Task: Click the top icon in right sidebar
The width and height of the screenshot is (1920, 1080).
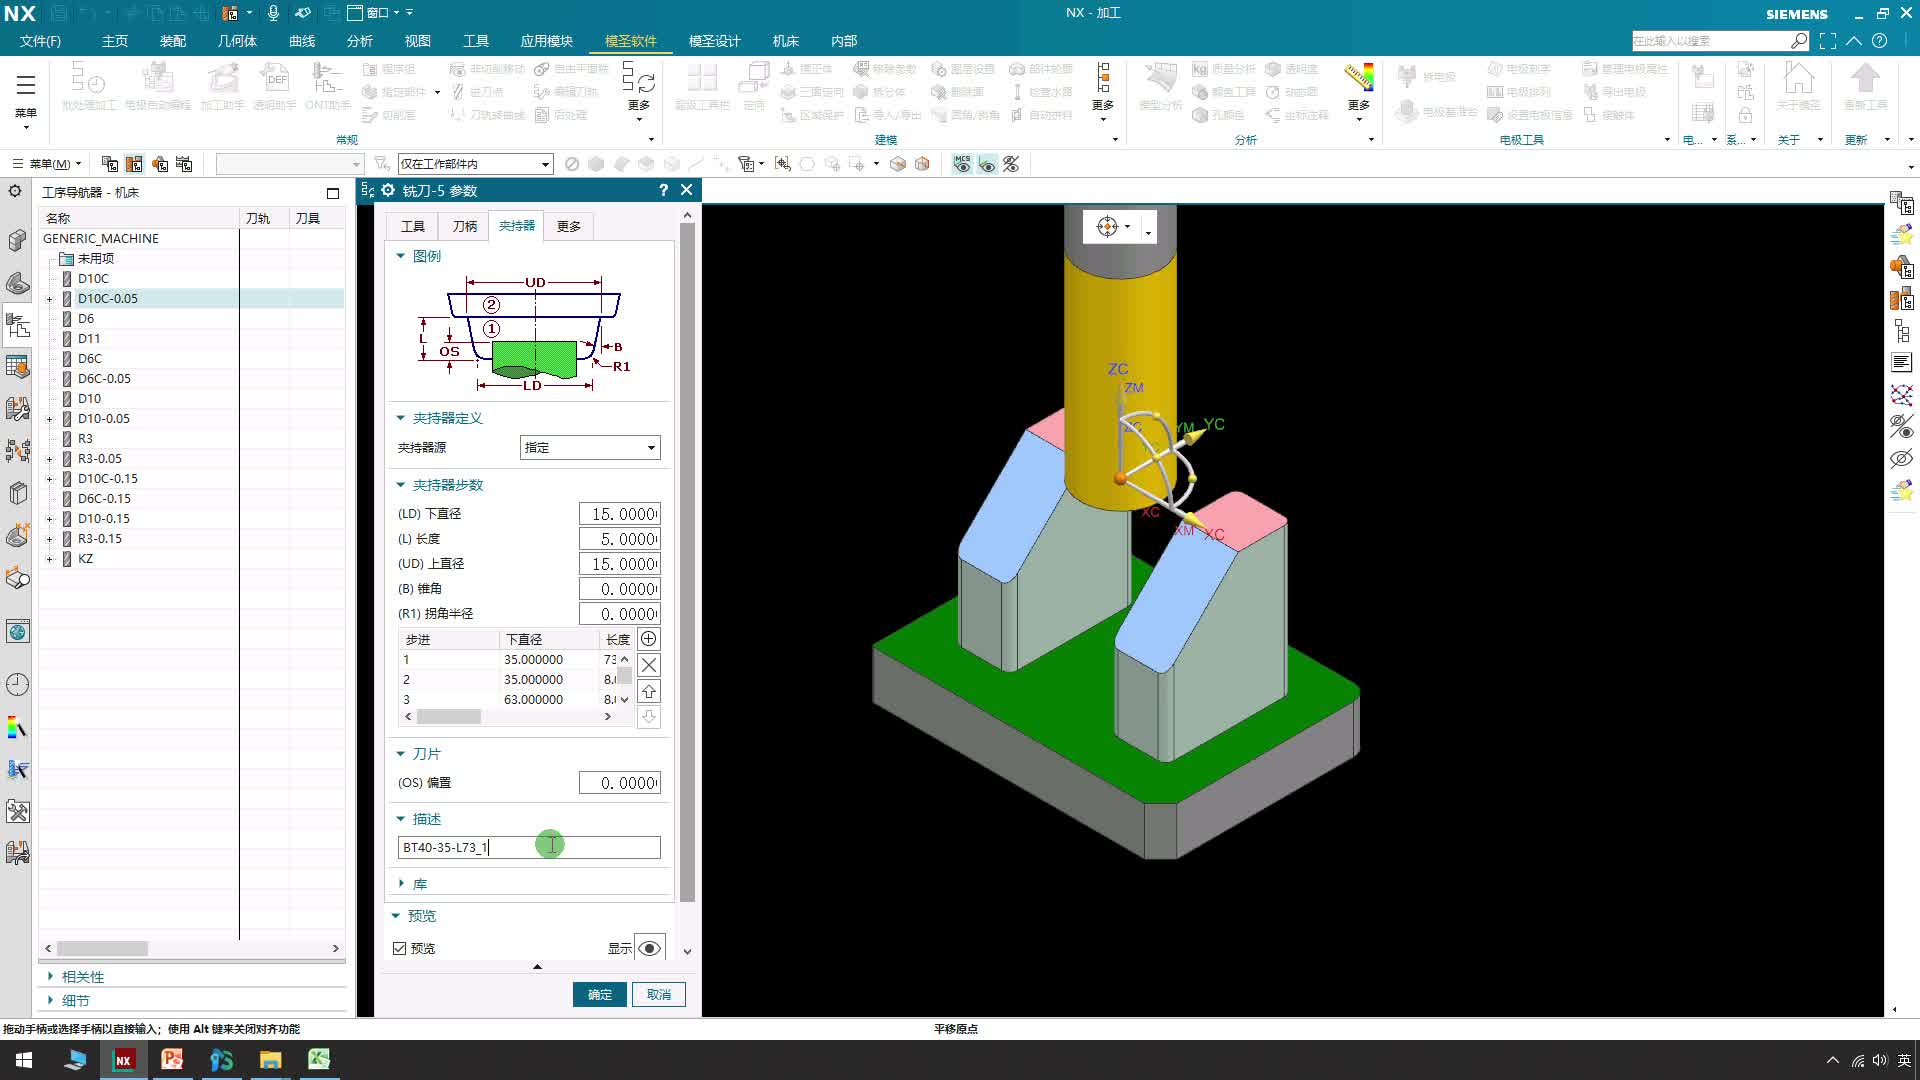Action: [x=1901, y=204]
